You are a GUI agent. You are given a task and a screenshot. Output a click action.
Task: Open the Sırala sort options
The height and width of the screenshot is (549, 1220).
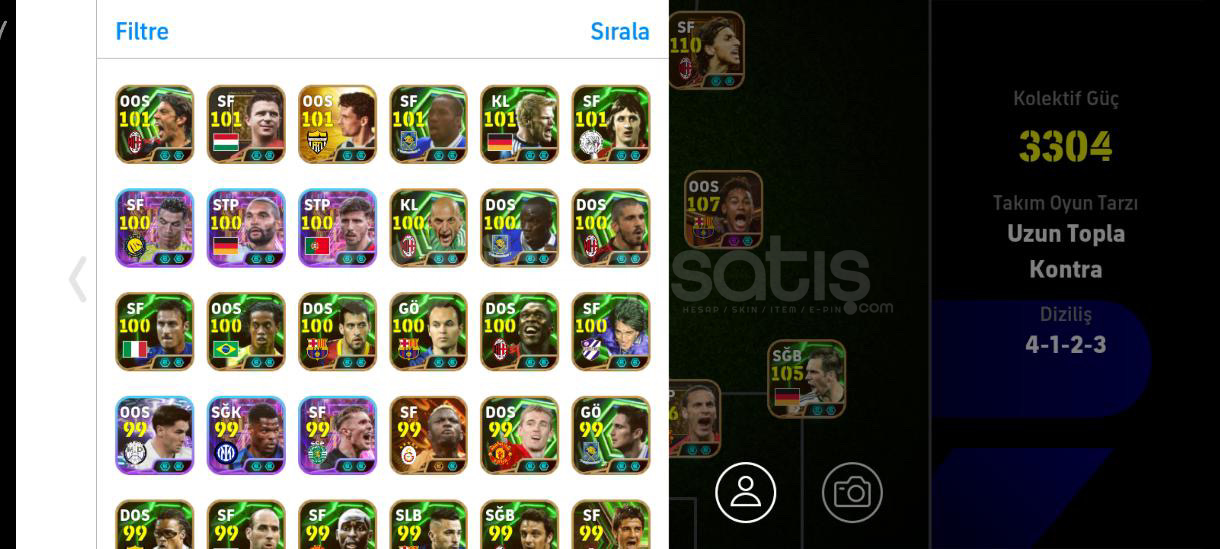pos(620,31)
